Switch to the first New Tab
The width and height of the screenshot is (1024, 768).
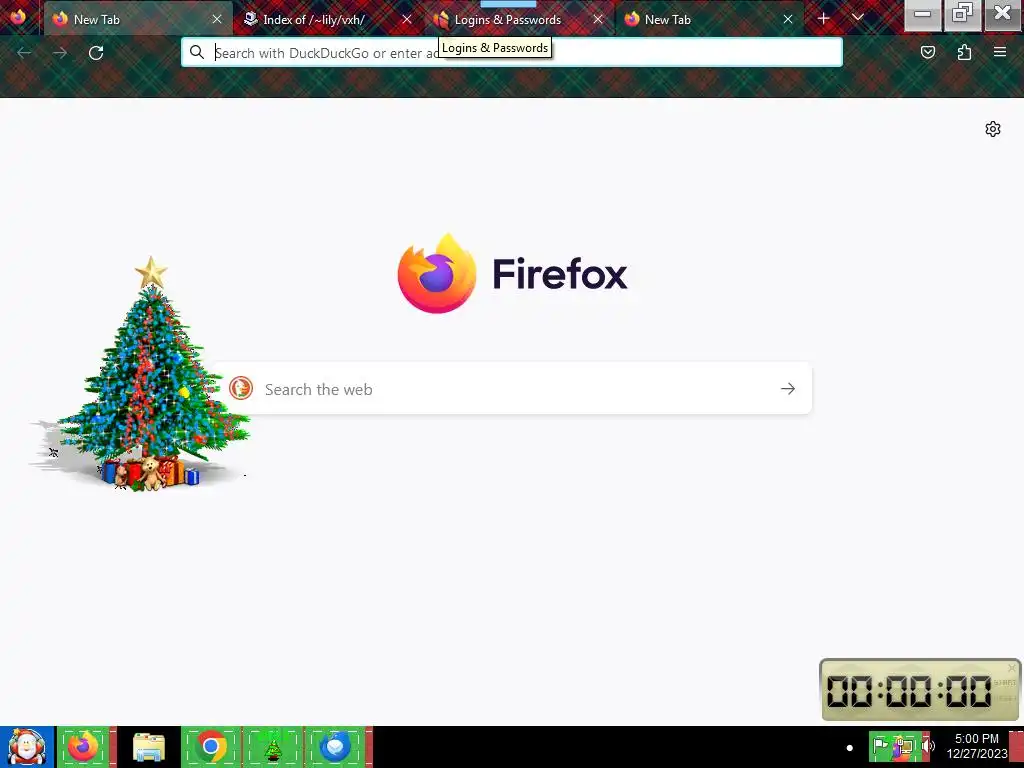pos(138,19)
